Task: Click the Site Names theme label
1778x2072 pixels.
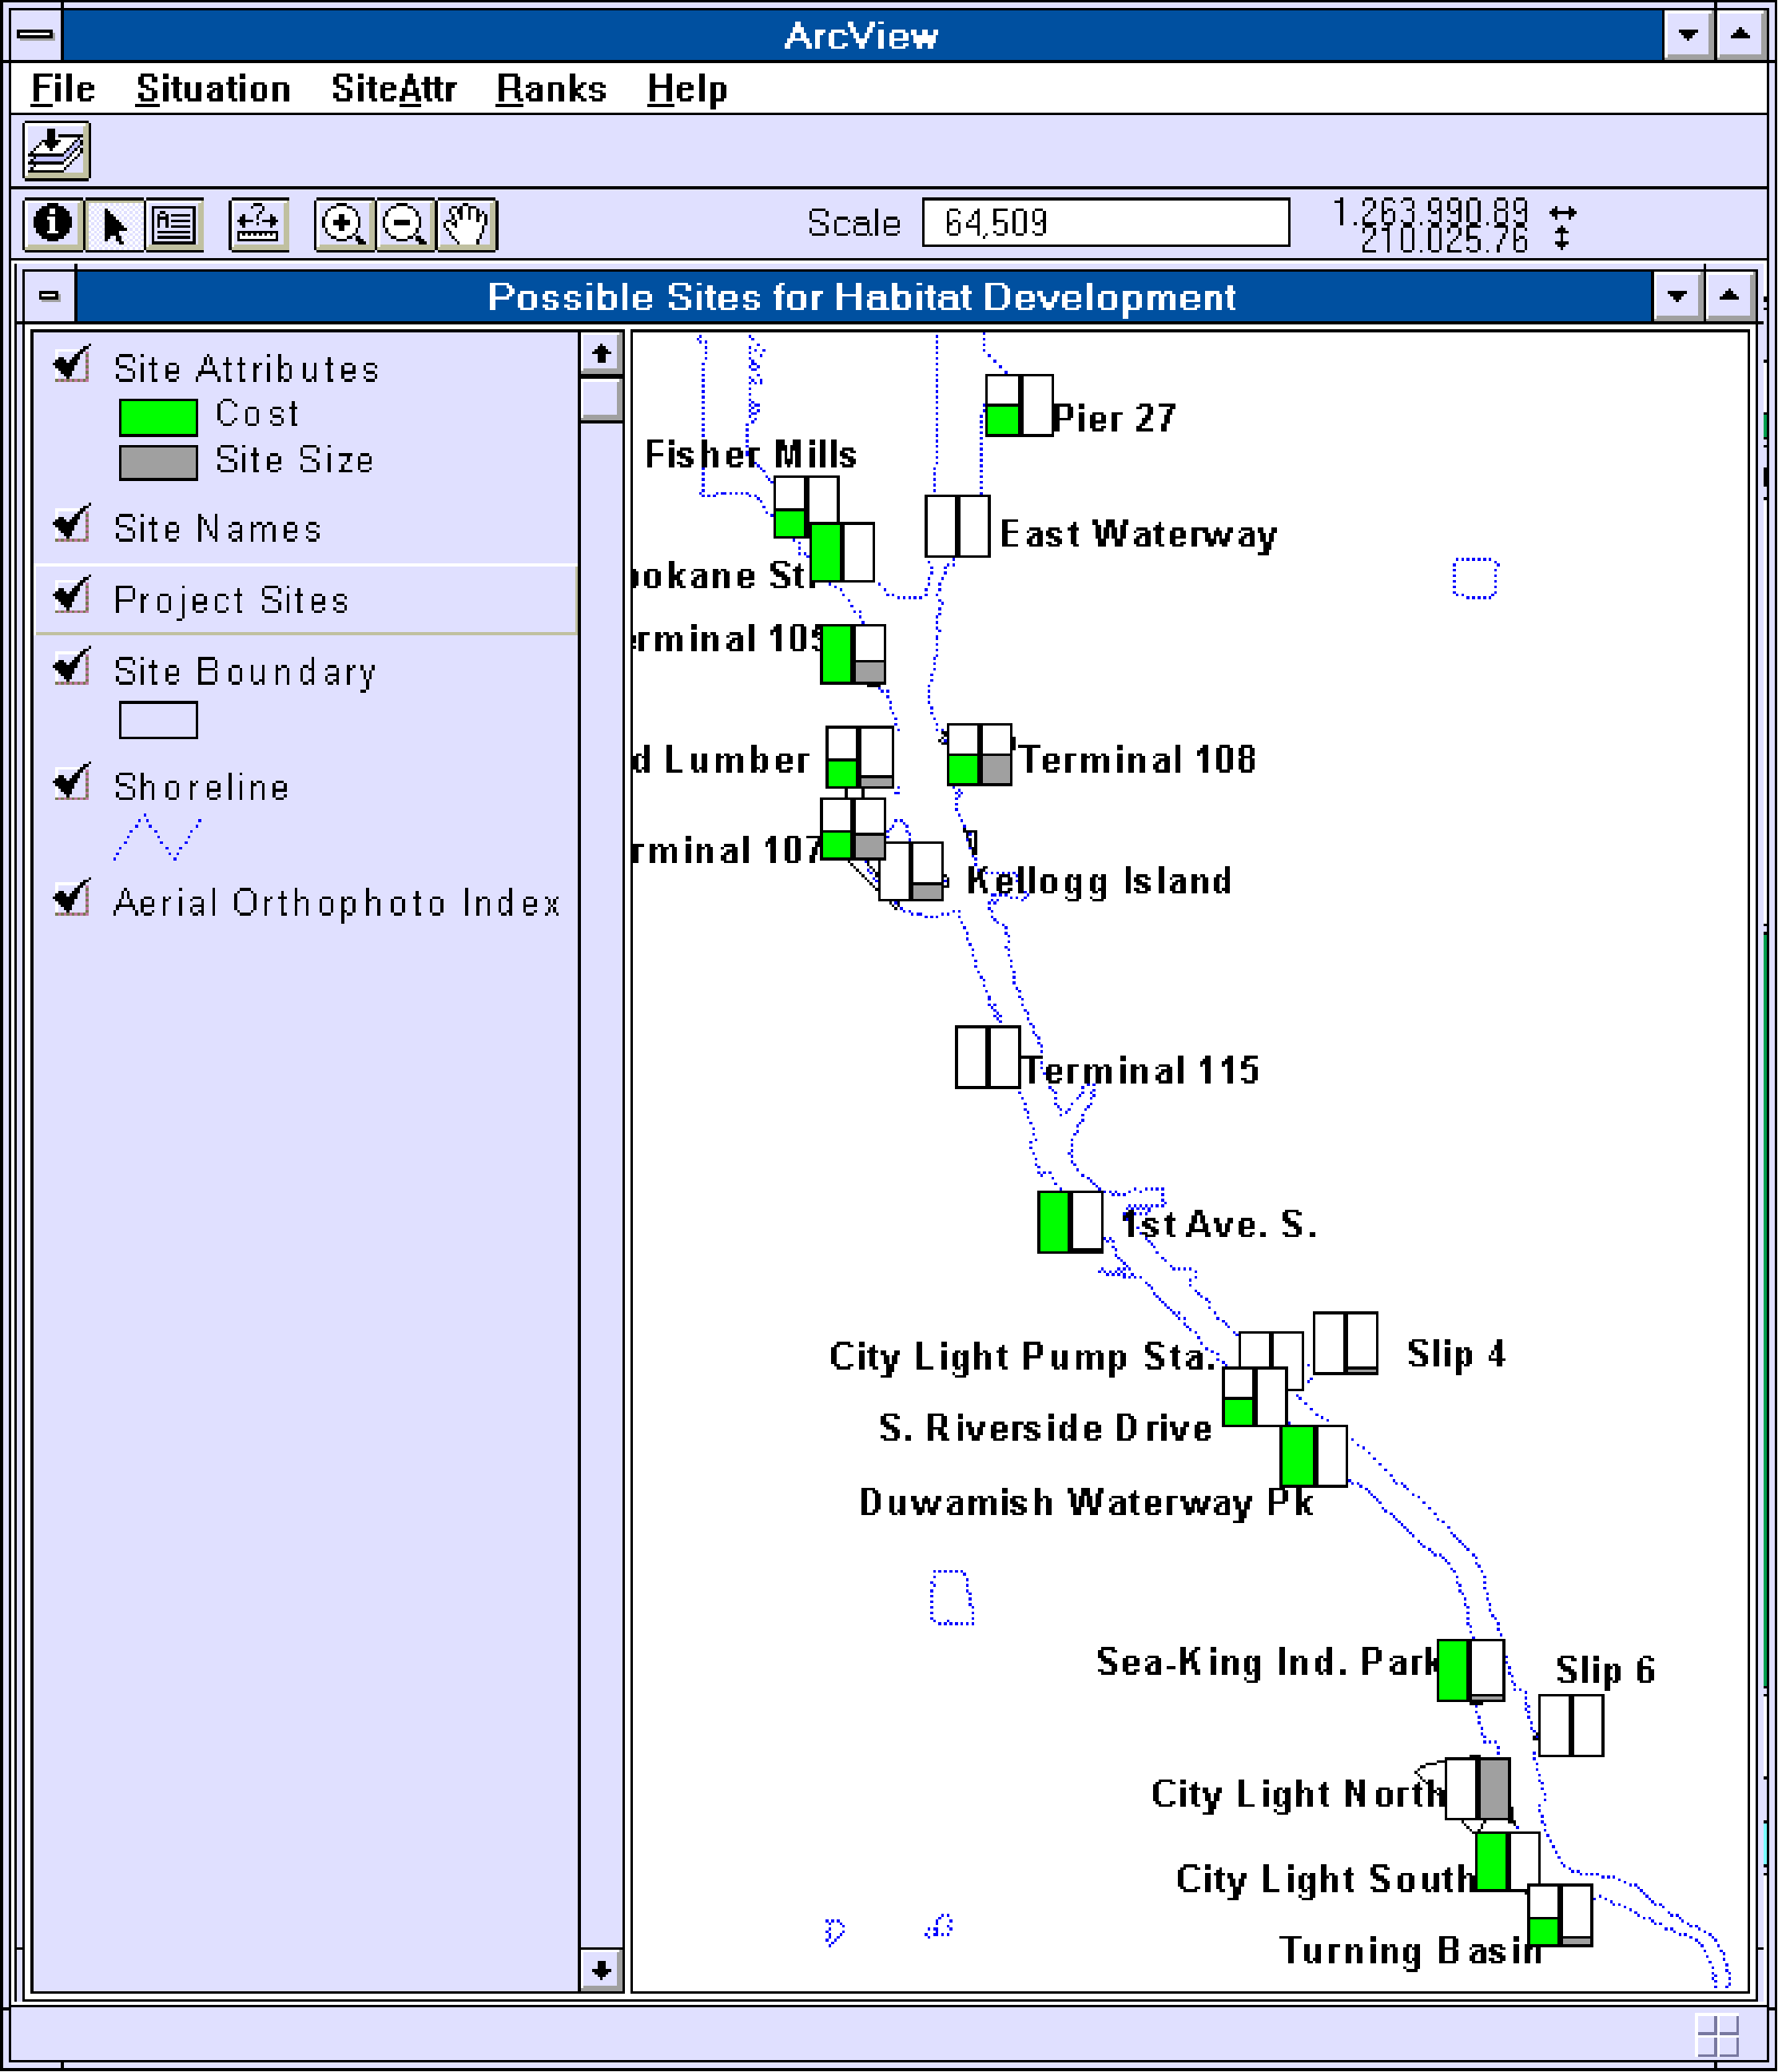Action: click(217, 528)
